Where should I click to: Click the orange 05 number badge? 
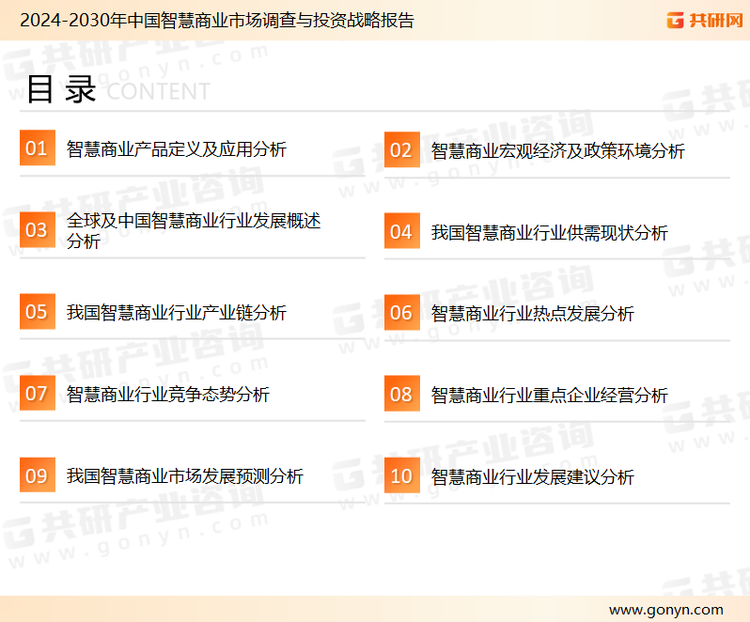click(x=37, y=311)
